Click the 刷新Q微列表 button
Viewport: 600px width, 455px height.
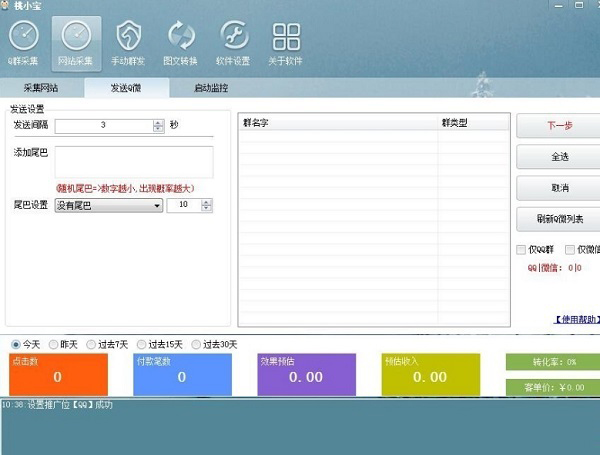(559, 219)
